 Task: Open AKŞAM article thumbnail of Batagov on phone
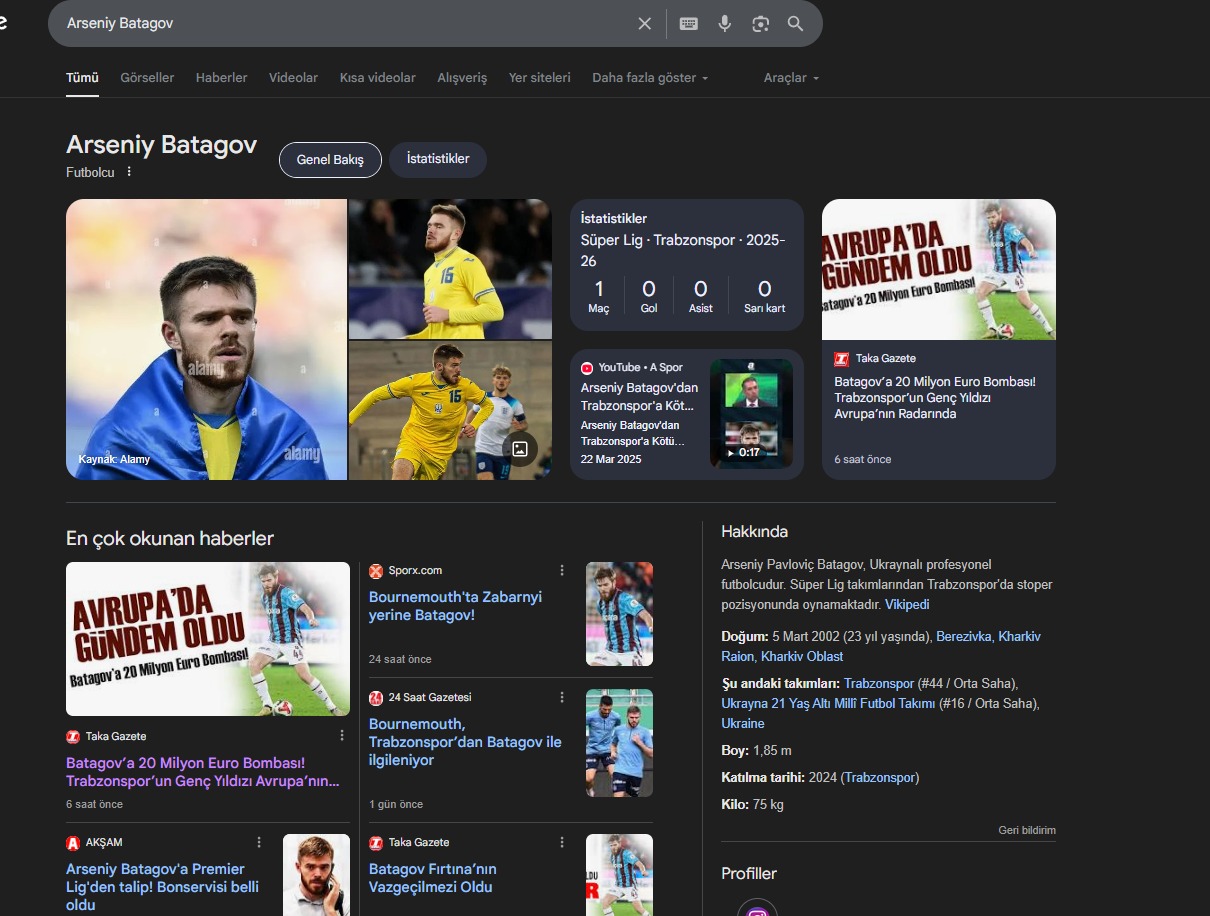tap(316, 875)
